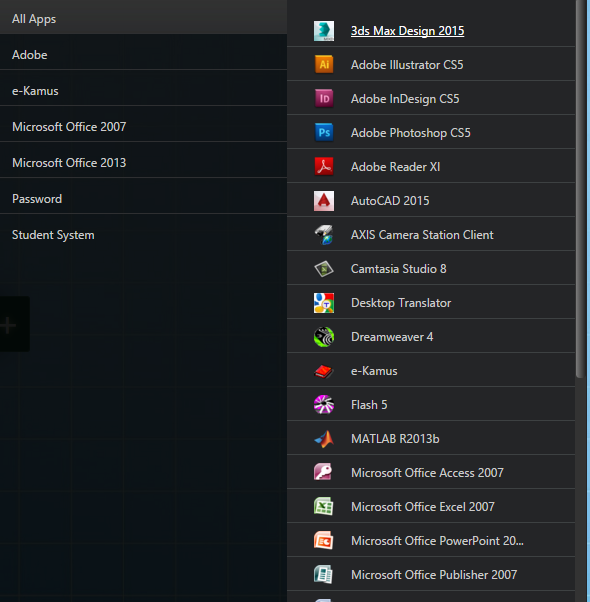Click the Microsoft Office Access 2007 icon

pos(324,473)
